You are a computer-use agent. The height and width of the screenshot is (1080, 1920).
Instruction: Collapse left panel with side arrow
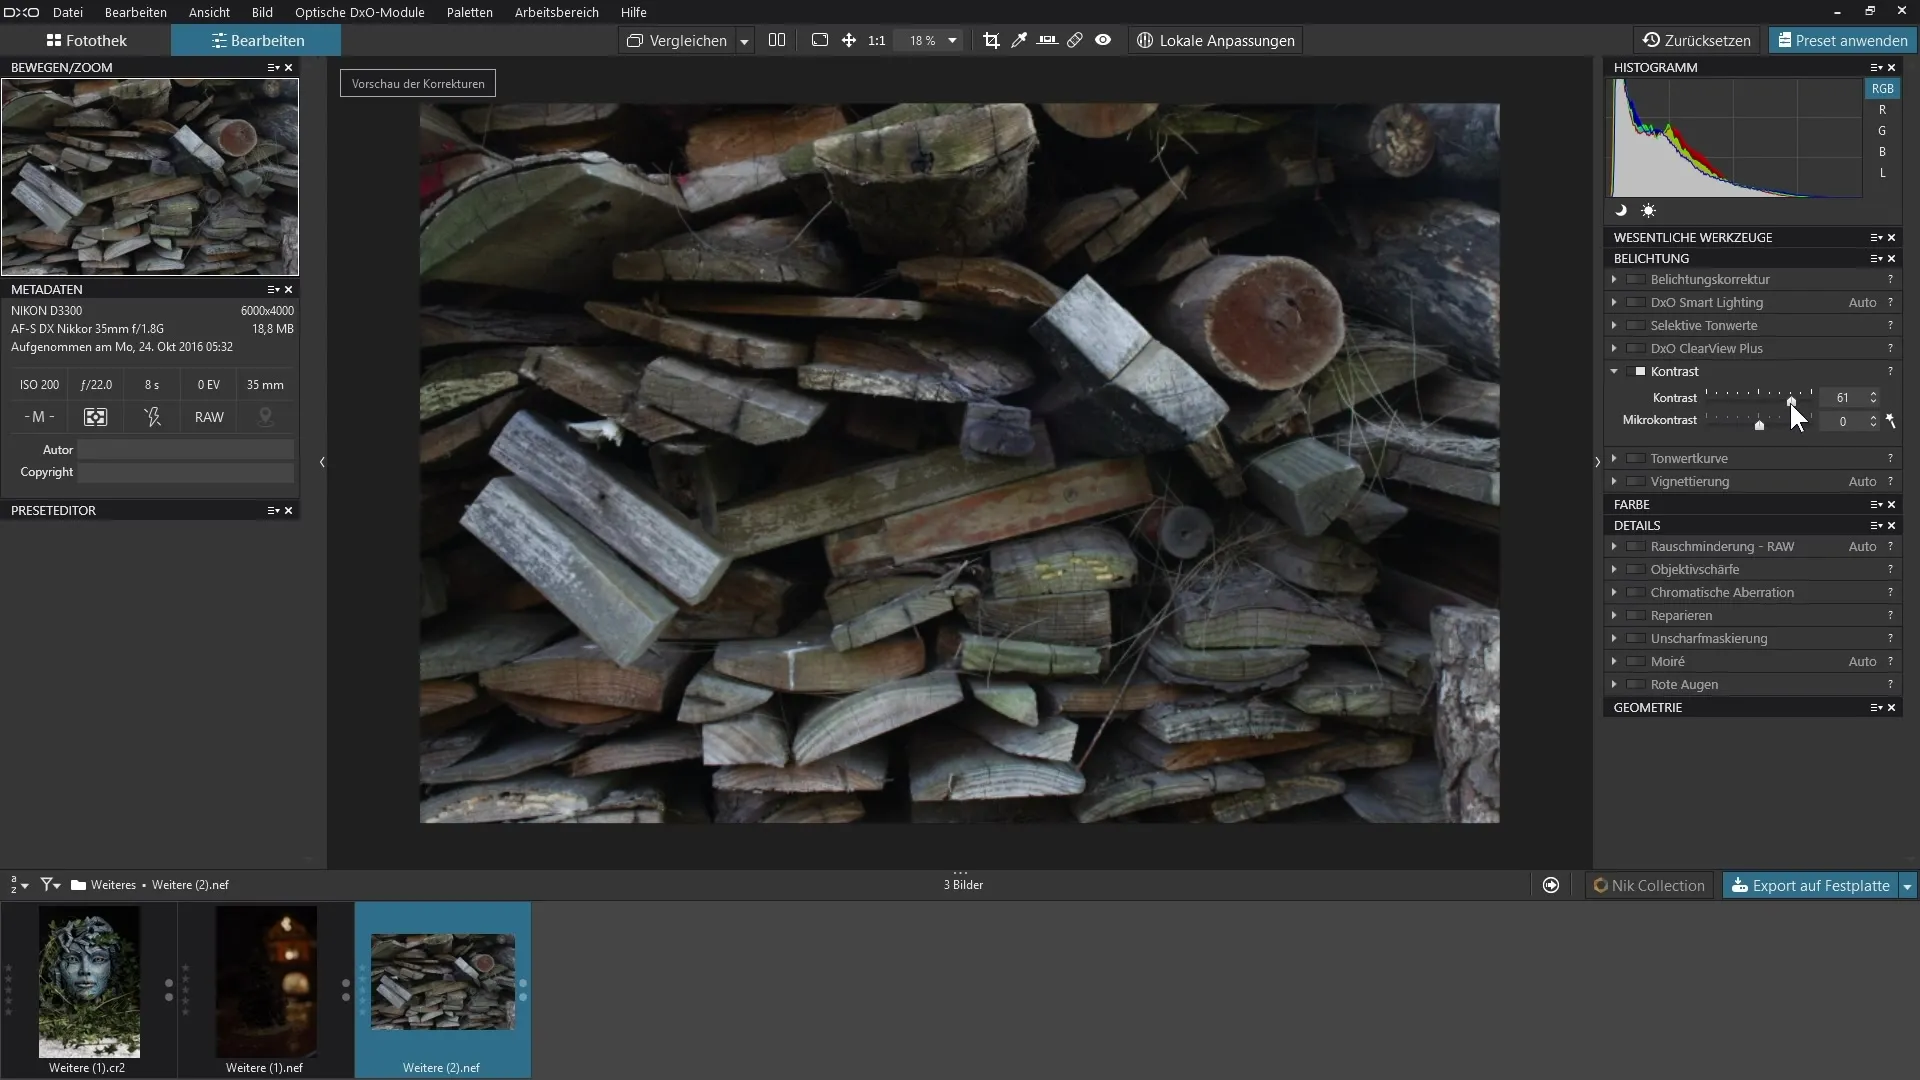(x=322, y=462)
